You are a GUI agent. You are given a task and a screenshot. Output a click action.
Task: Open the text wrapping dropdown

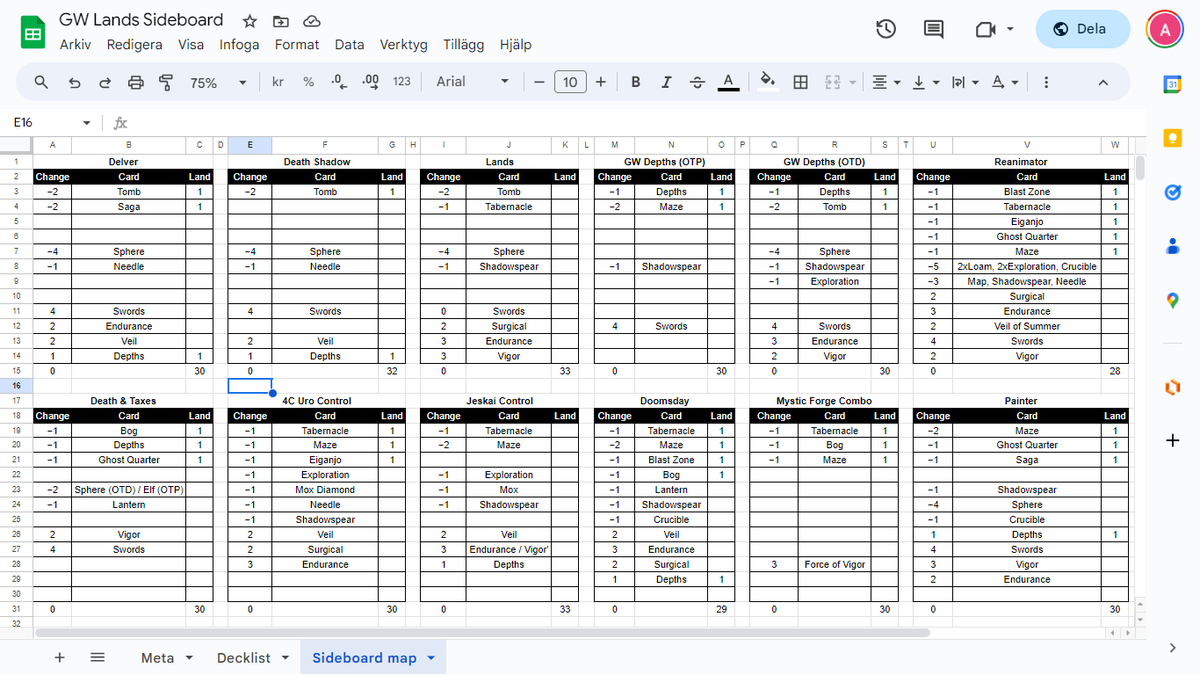point(964,82)
